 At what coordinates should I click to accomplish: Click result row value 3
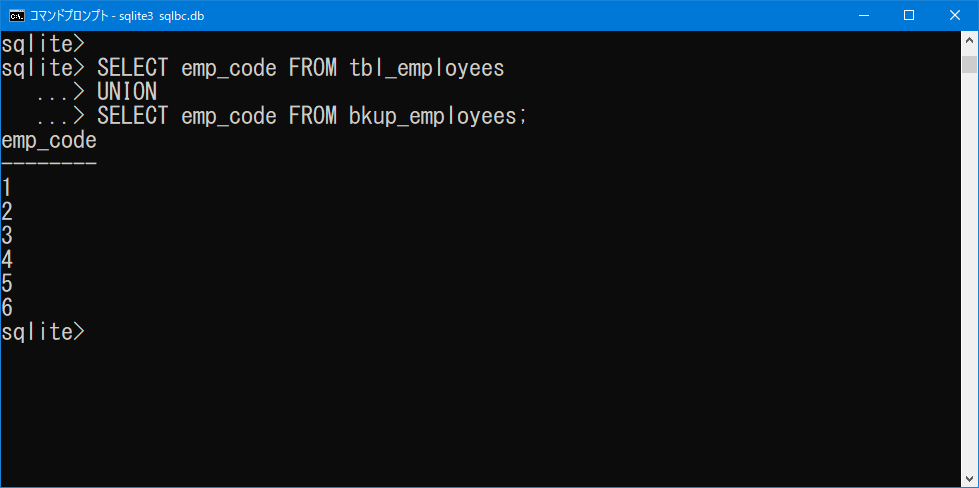click(x=7, y=236)
